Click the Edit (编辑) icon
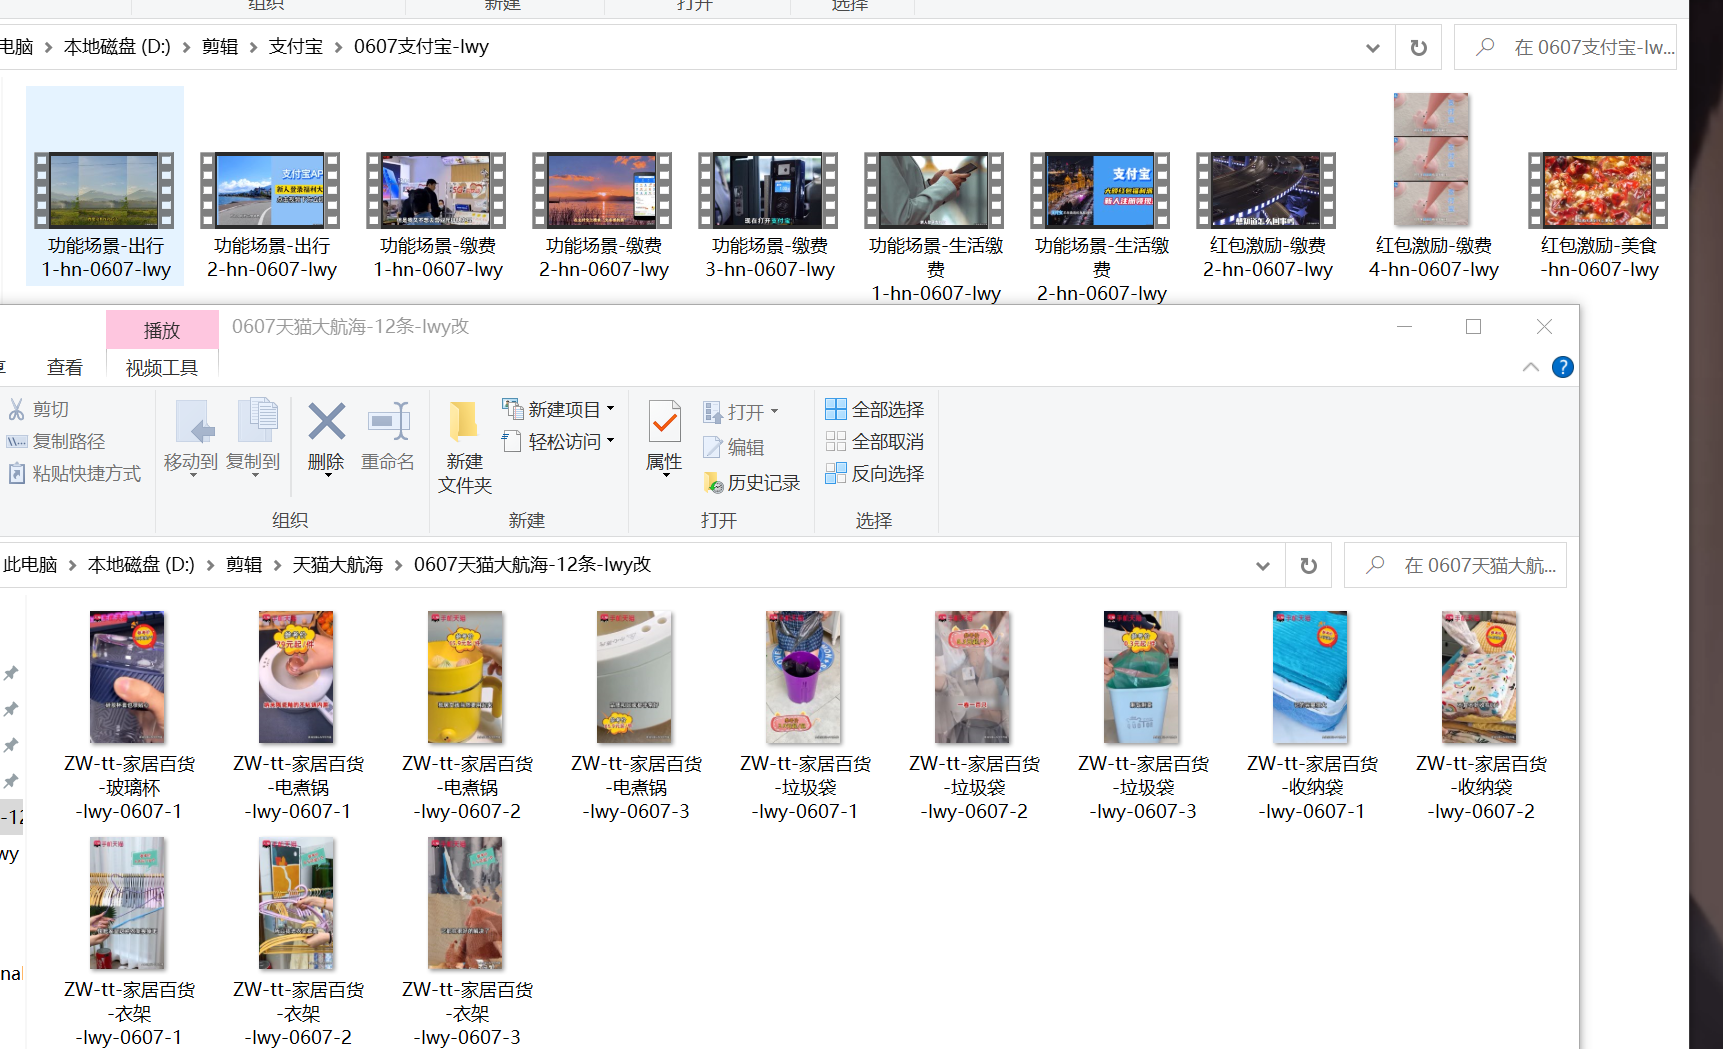1723x1049 pixels. coord(712,447)
